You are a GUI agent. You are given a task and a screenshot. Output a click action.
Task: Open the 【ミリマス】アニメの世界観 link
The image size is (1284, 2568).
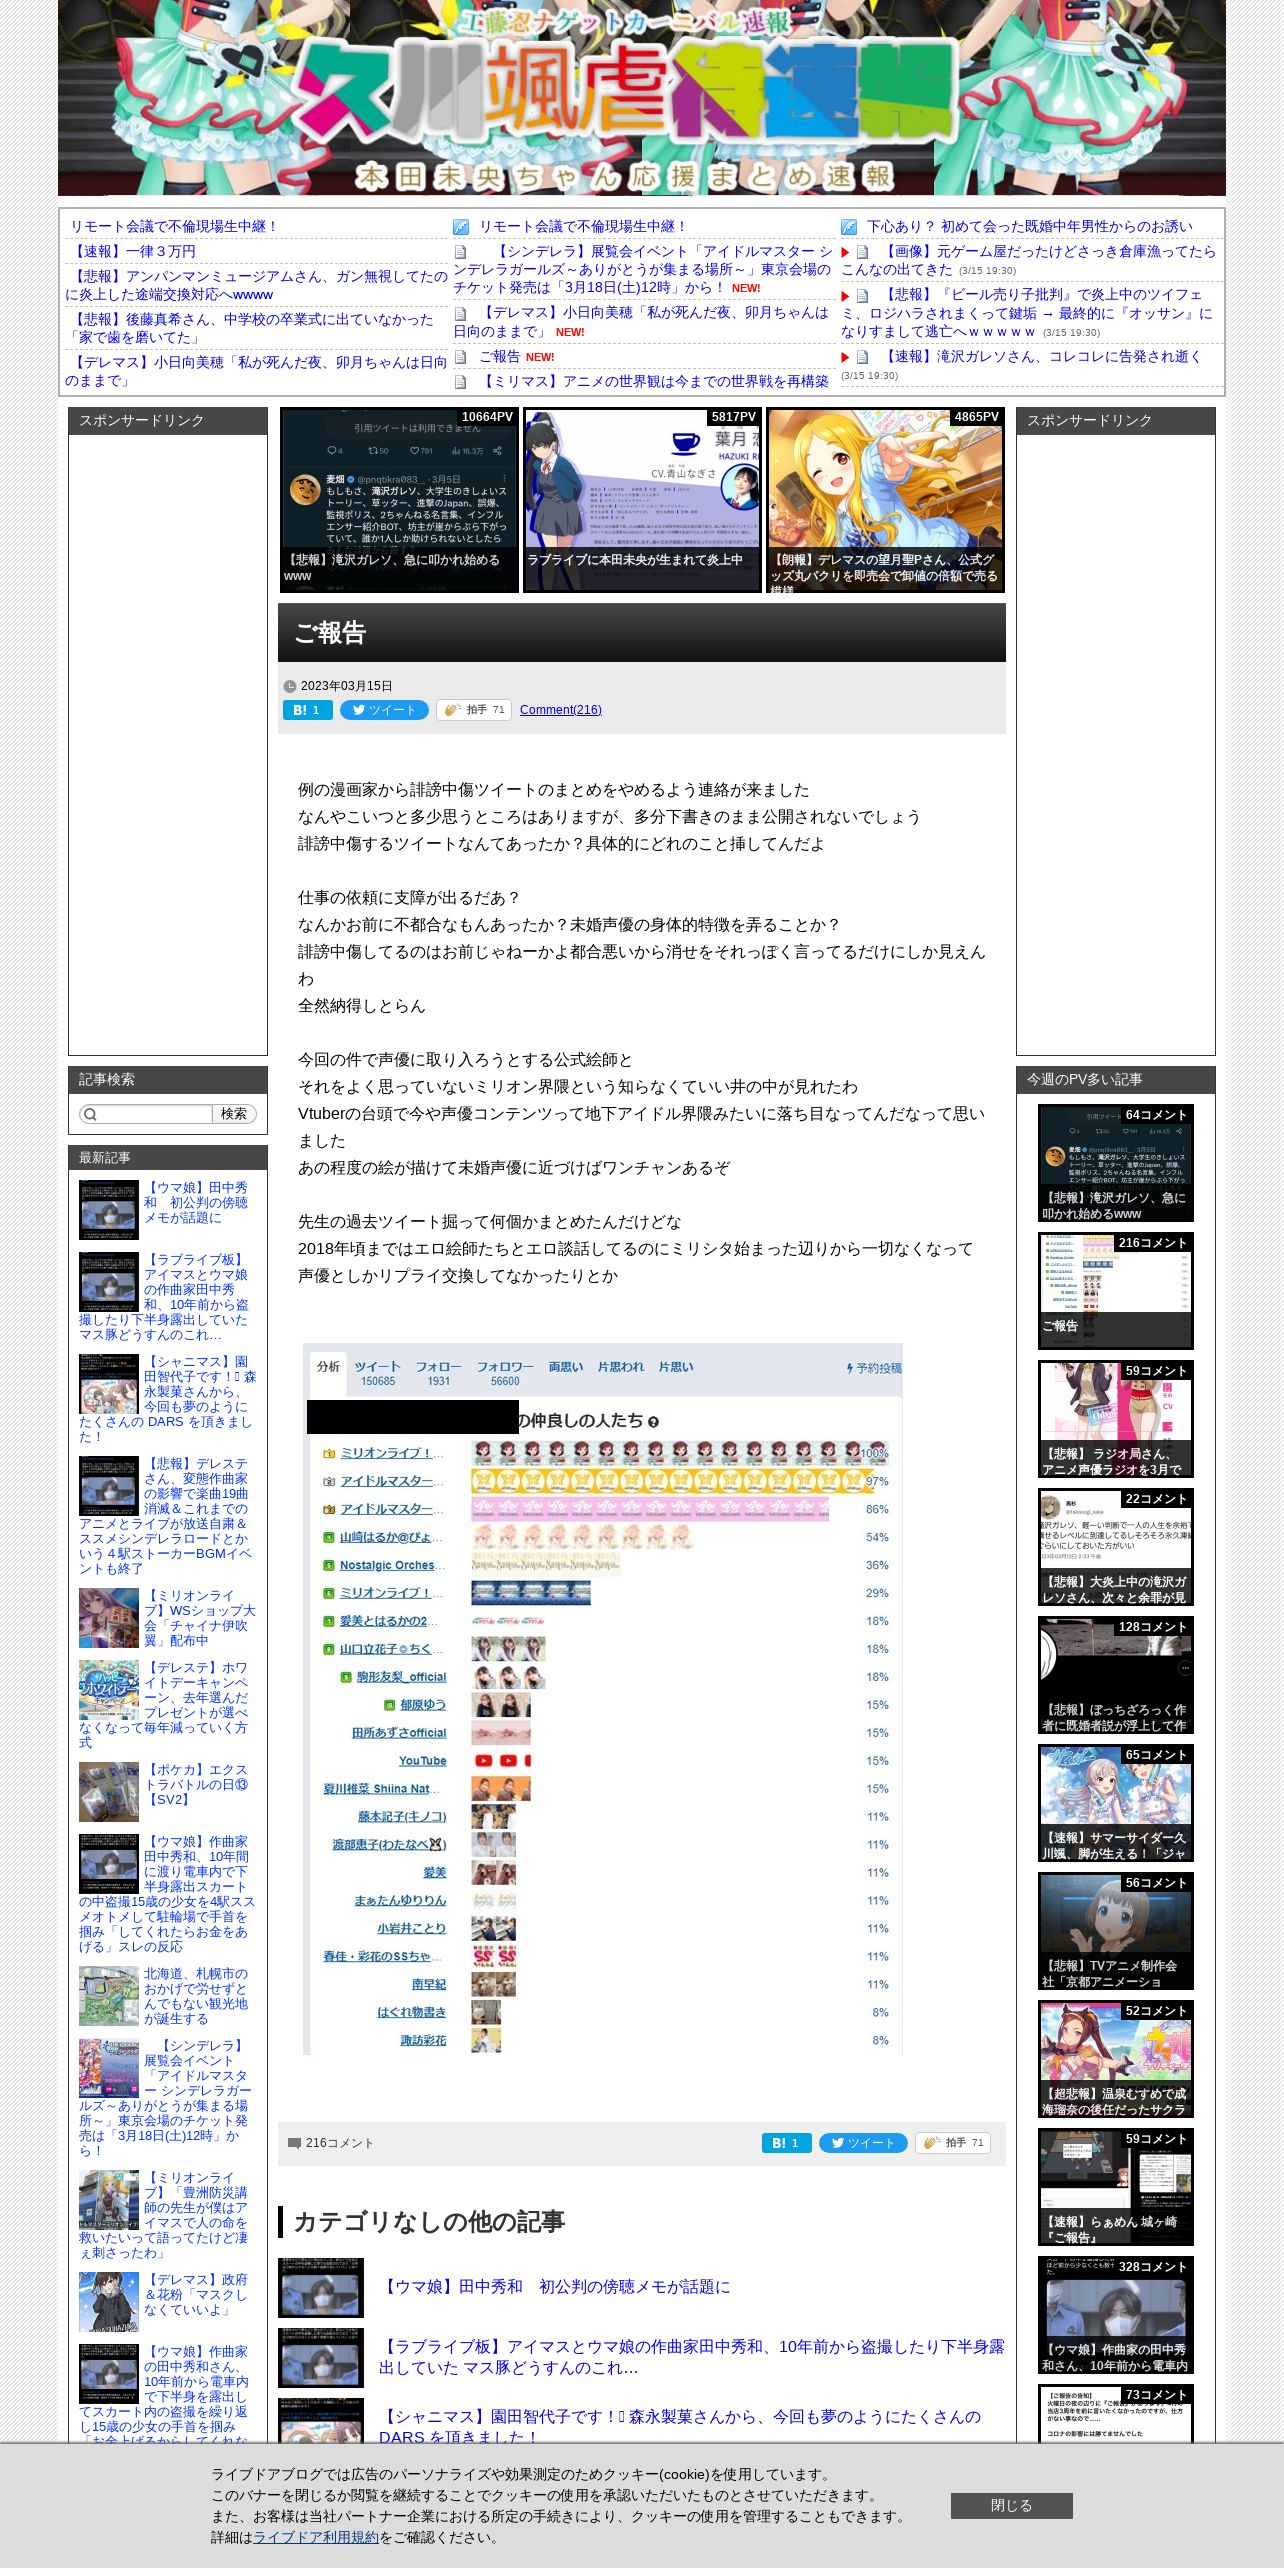654,381
